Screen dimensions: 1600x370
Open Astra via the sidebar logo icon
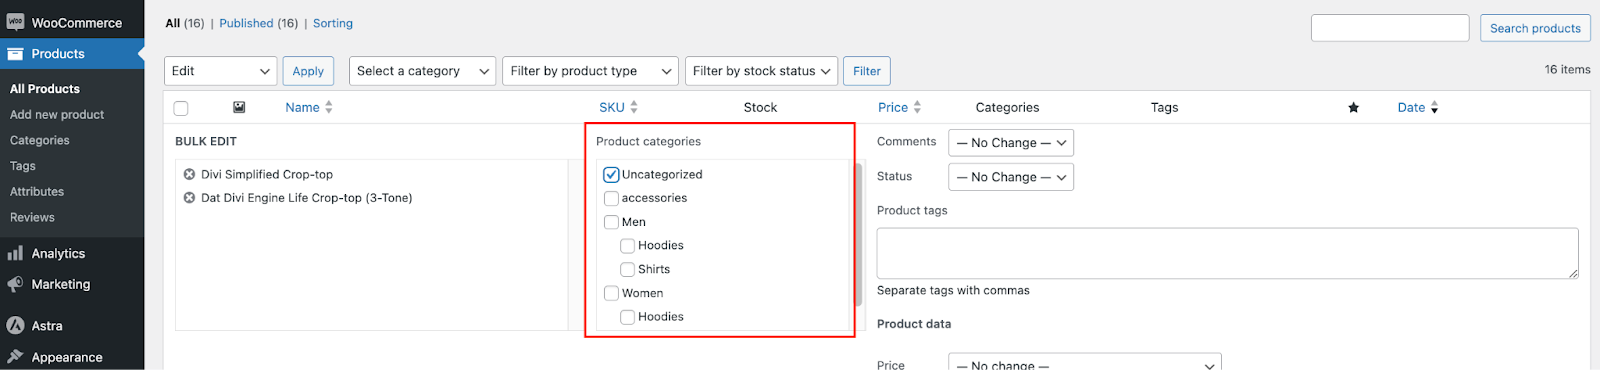[15, 325]
